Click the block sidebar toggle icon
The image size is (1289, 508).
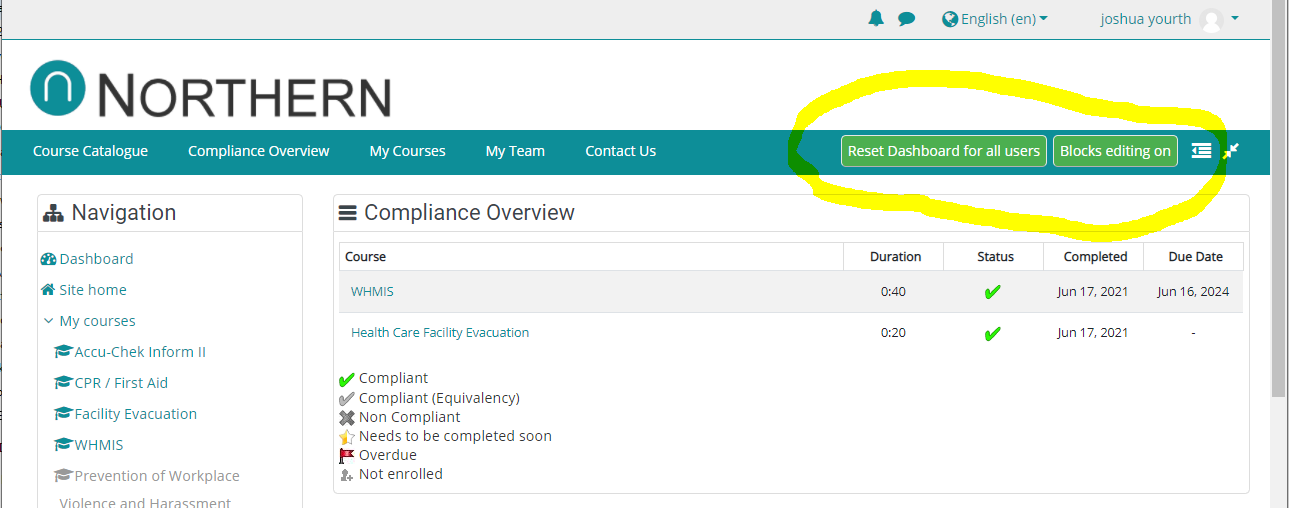(x=1201, y=151)
